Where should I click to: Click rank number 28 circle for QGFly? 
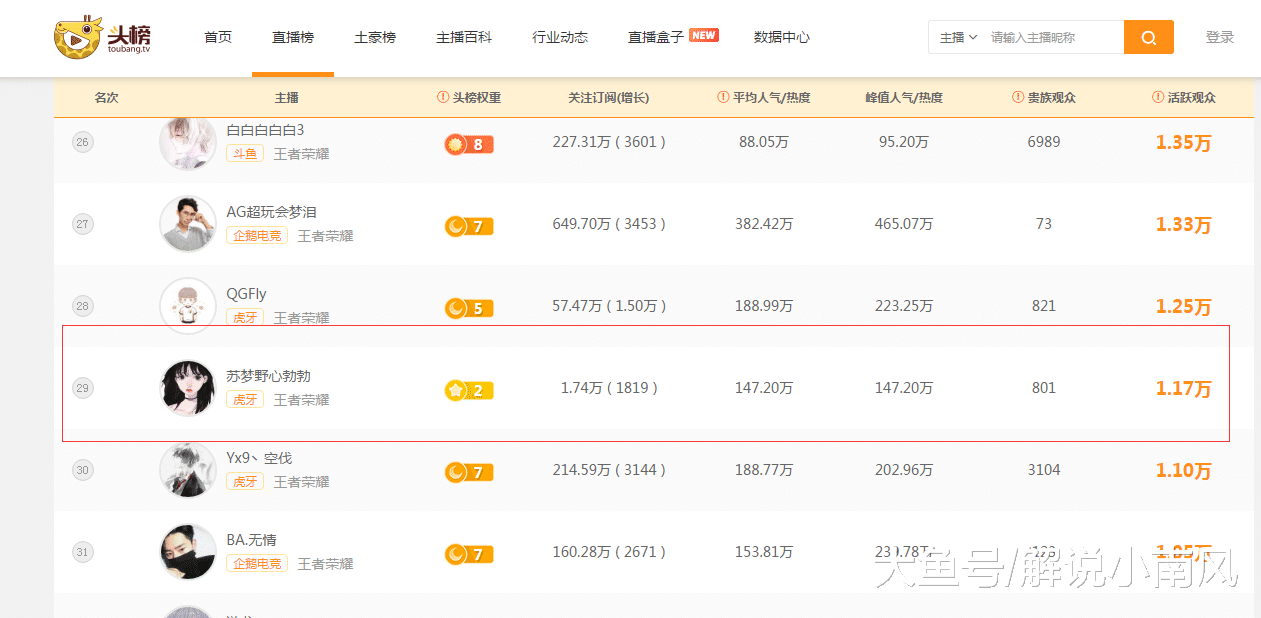coord(82,305)
